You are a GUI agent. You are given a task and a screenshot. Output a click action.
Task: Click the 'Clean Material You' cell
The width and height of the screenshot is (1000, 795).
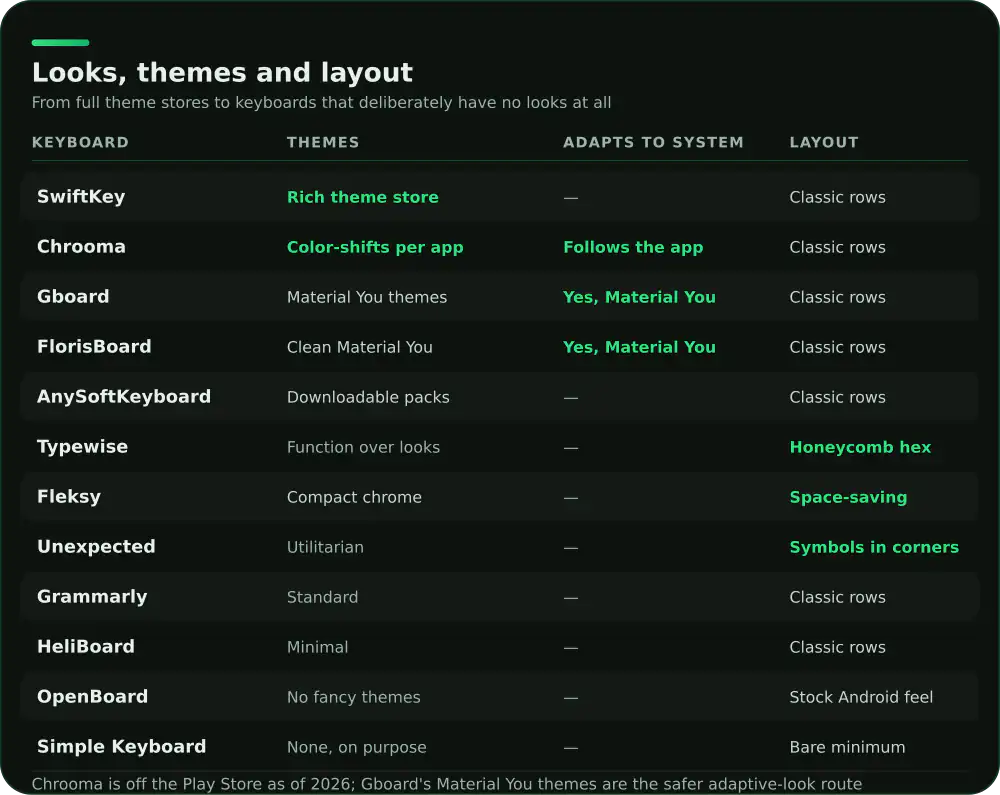pos(360,347)
